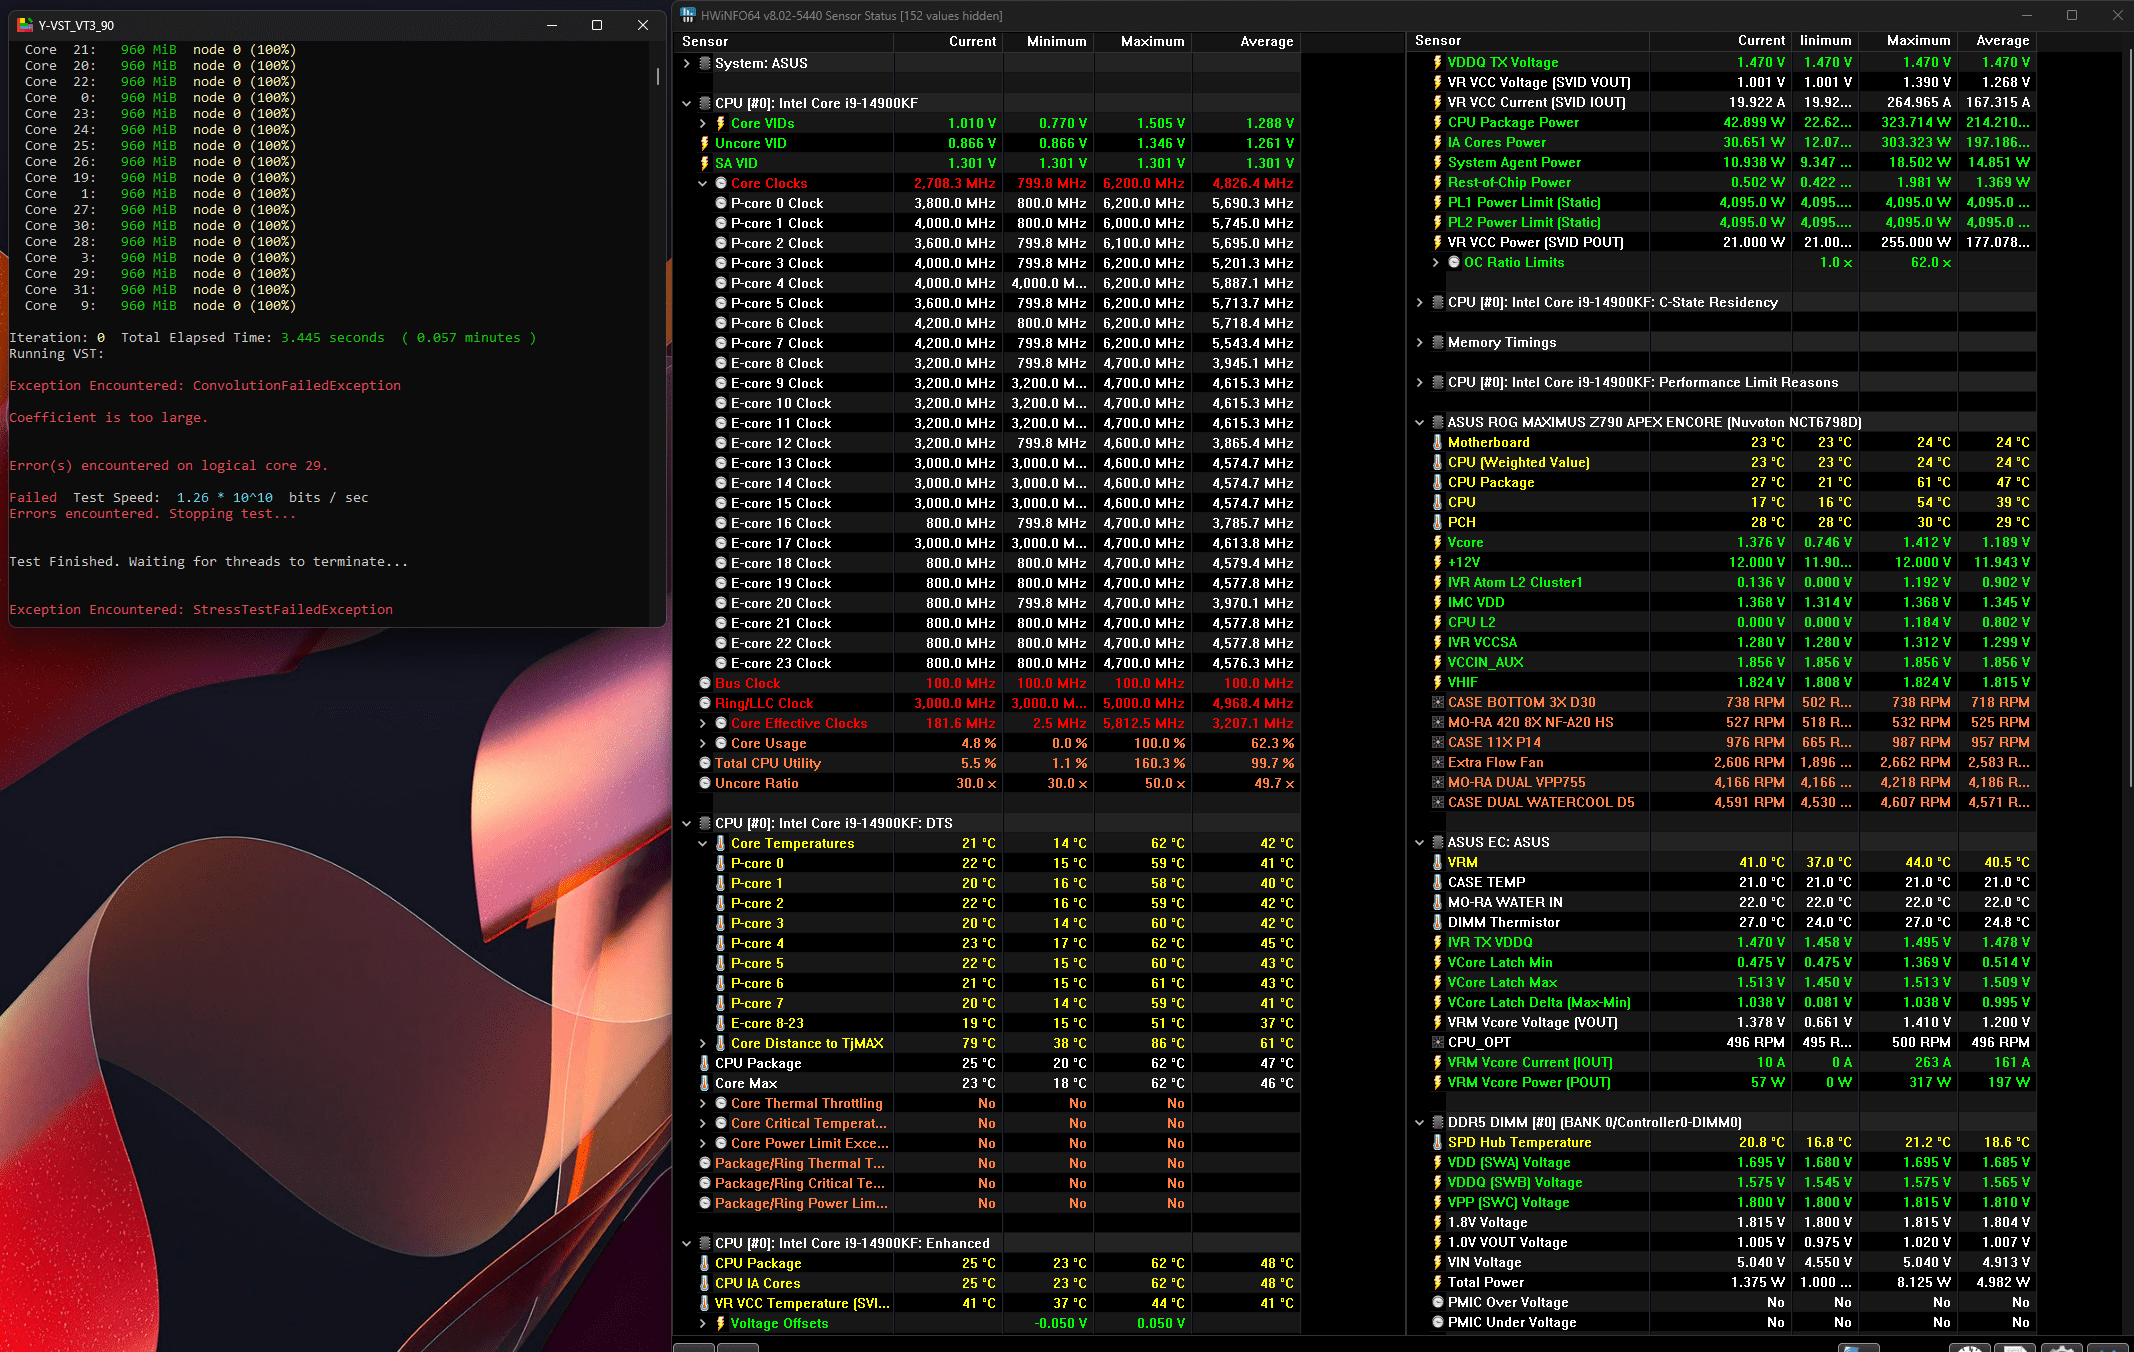Select the VR VCC Temperature row
Viewport: 2134px width, 1352px height.
(x=987, y=1303)
